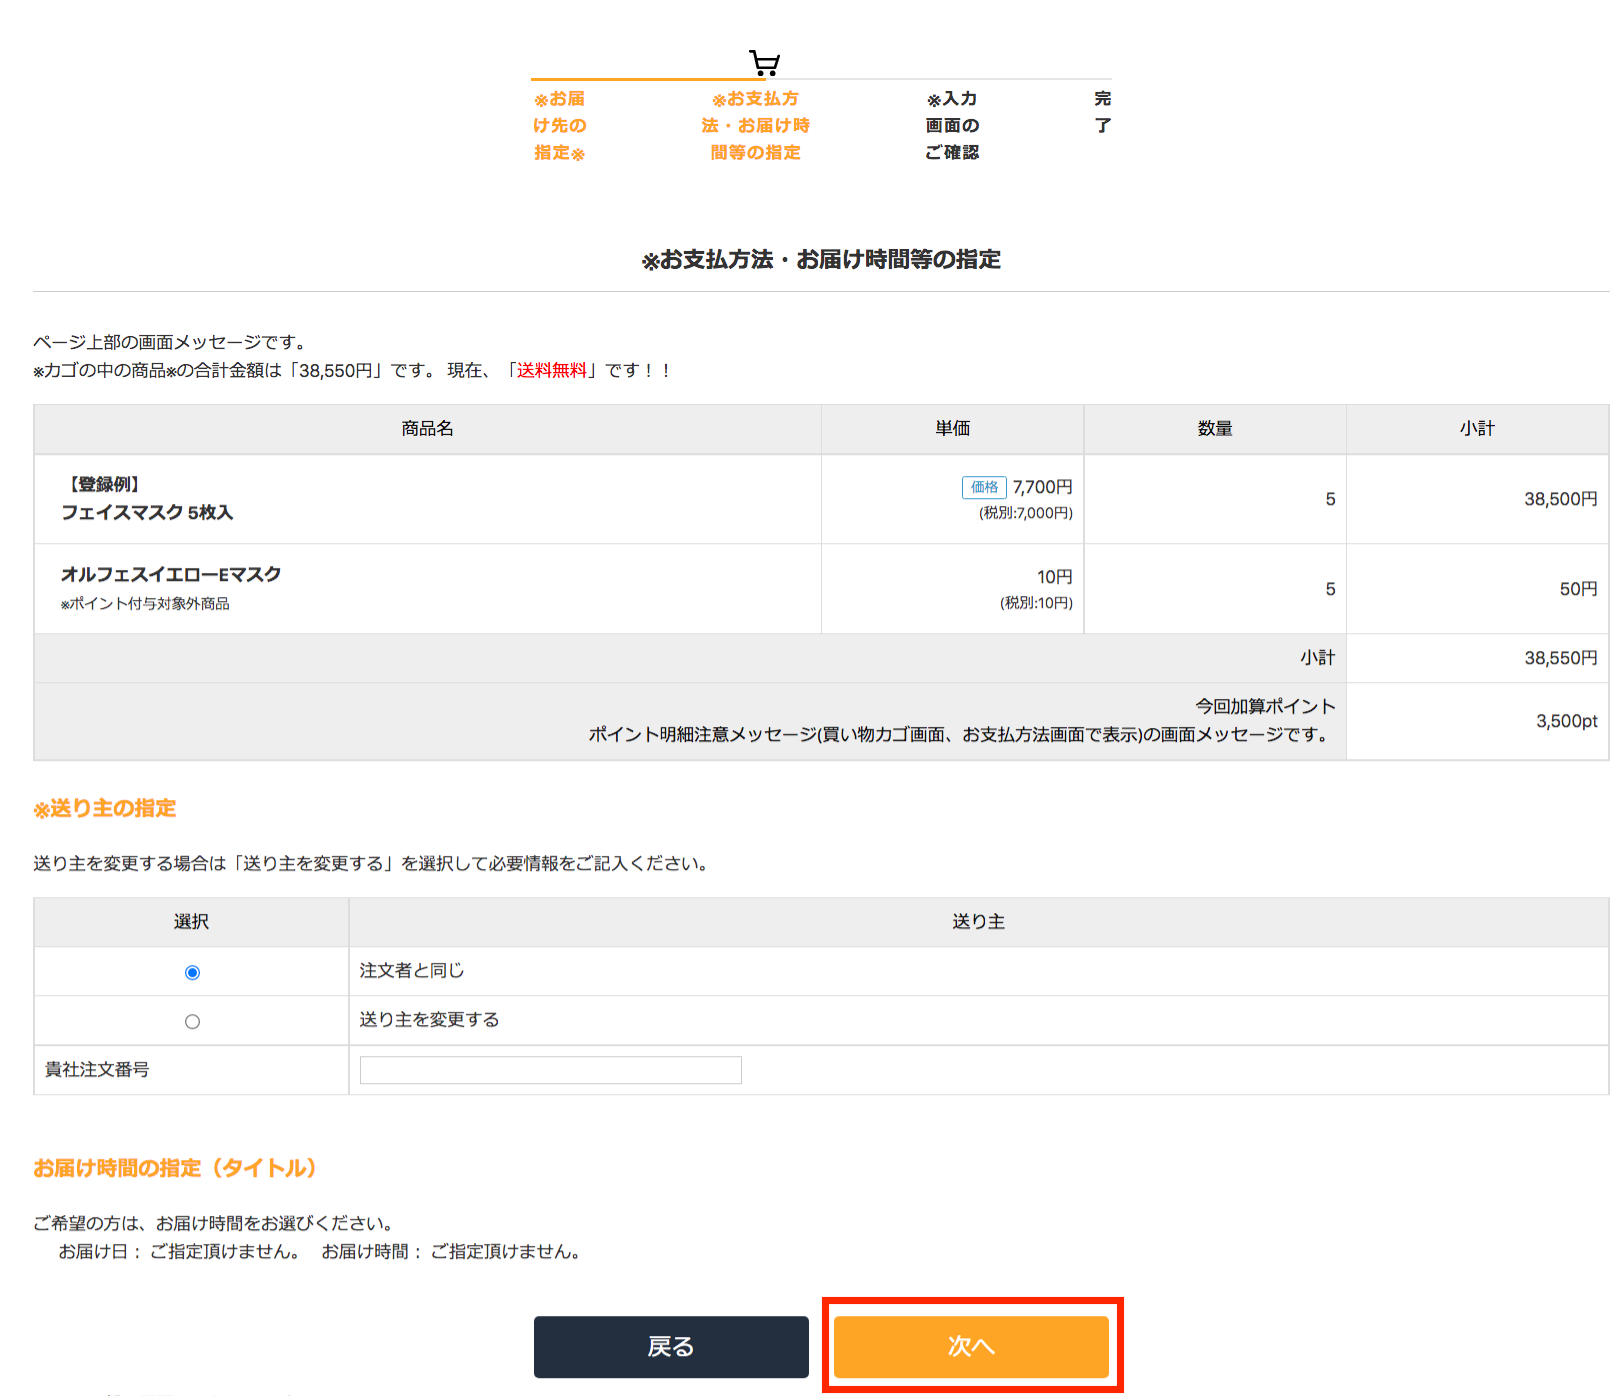Screen dimensions: 1616x1396
Task: Click the オルフェスイエローEマスク product name
Action: pos(171,574)
